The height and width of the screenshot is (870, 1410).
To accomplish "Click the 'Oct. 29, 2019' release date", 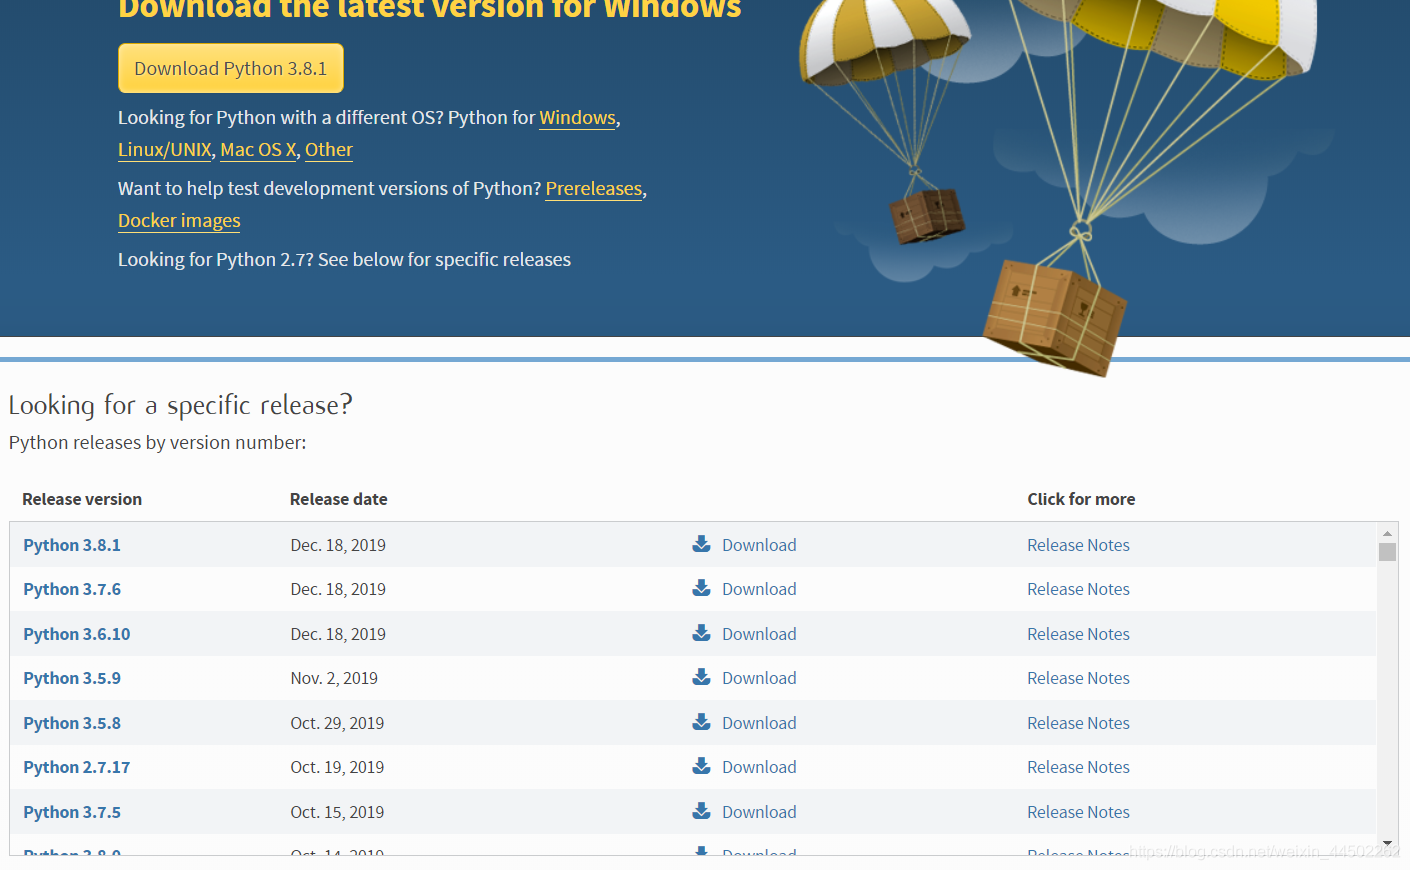I will (x=337, y=723).
